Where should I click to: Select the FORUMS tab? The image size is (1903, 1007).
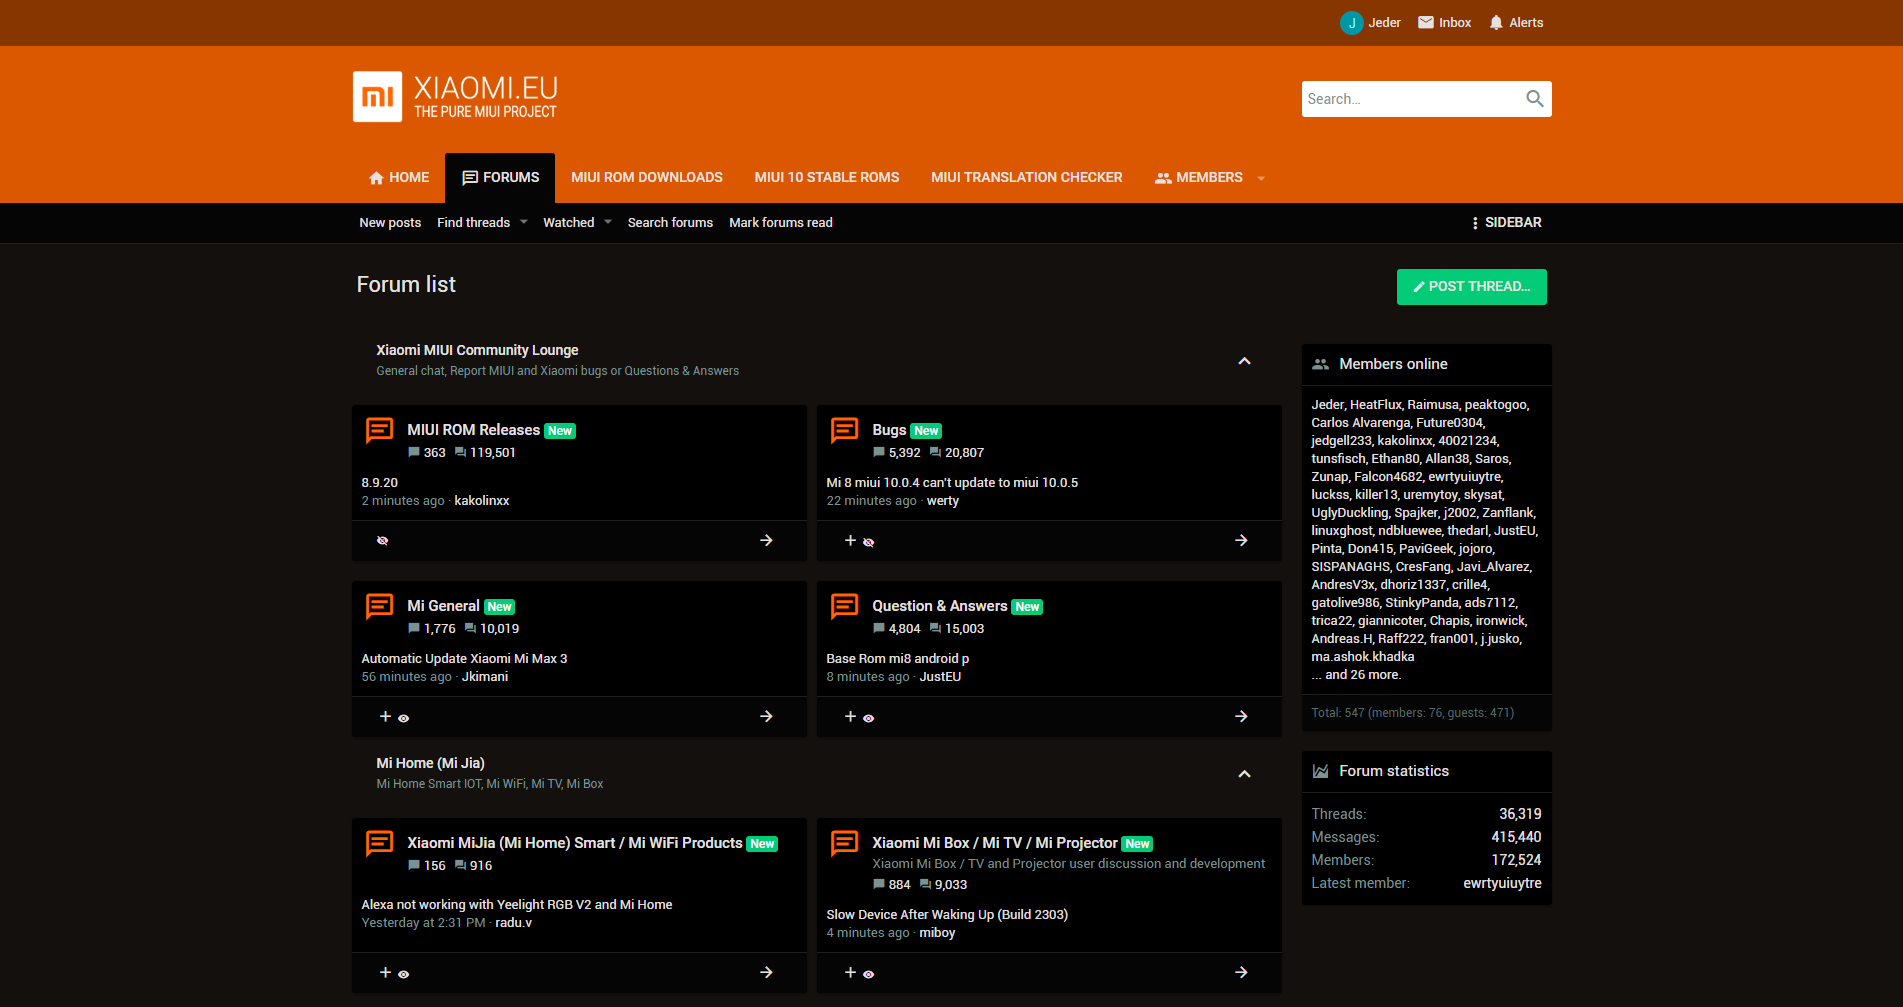(x=500, y=177)
